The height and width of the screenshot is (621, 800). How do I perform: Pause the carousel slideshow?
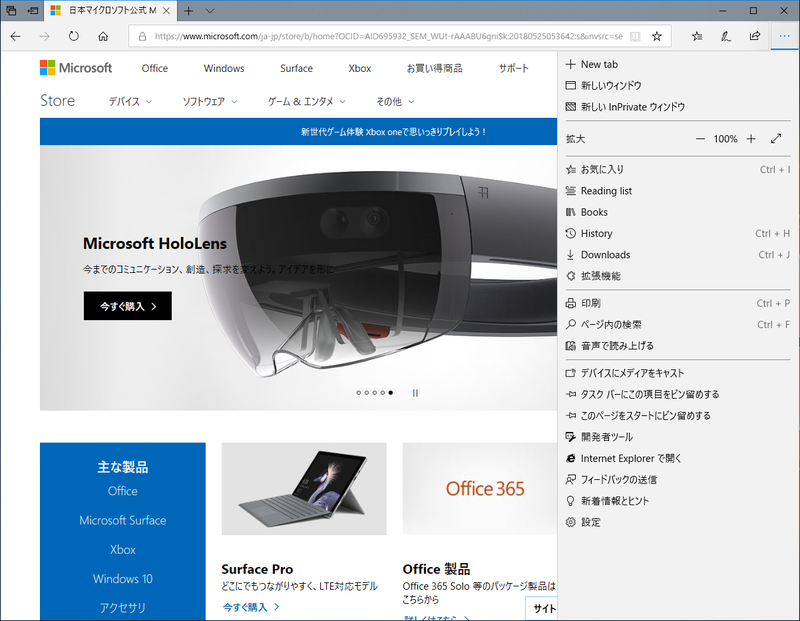[x=414, y=394]
